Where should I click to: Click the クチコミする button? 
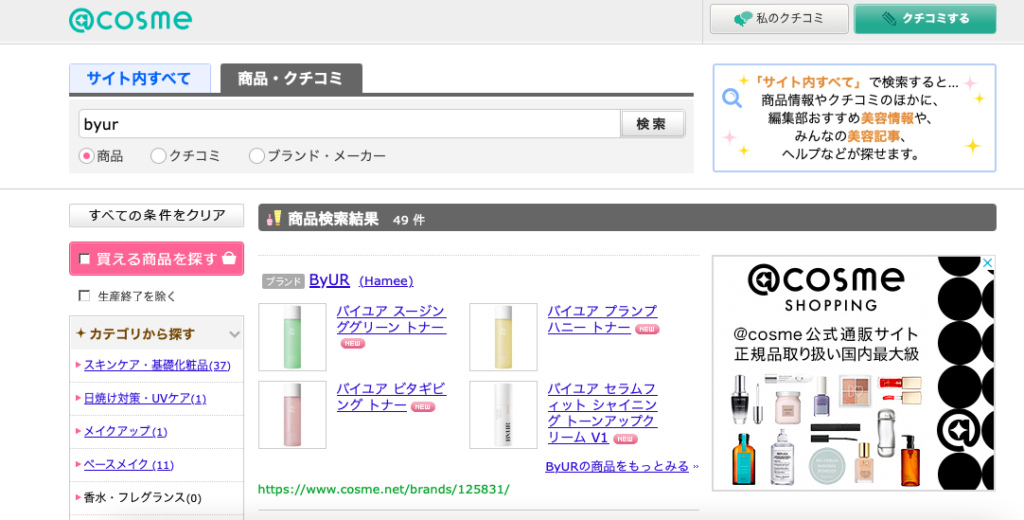[925, 19]
